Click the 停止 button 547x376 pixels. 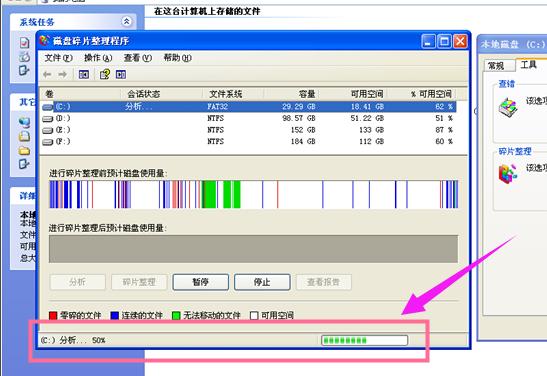pos(262,282)
